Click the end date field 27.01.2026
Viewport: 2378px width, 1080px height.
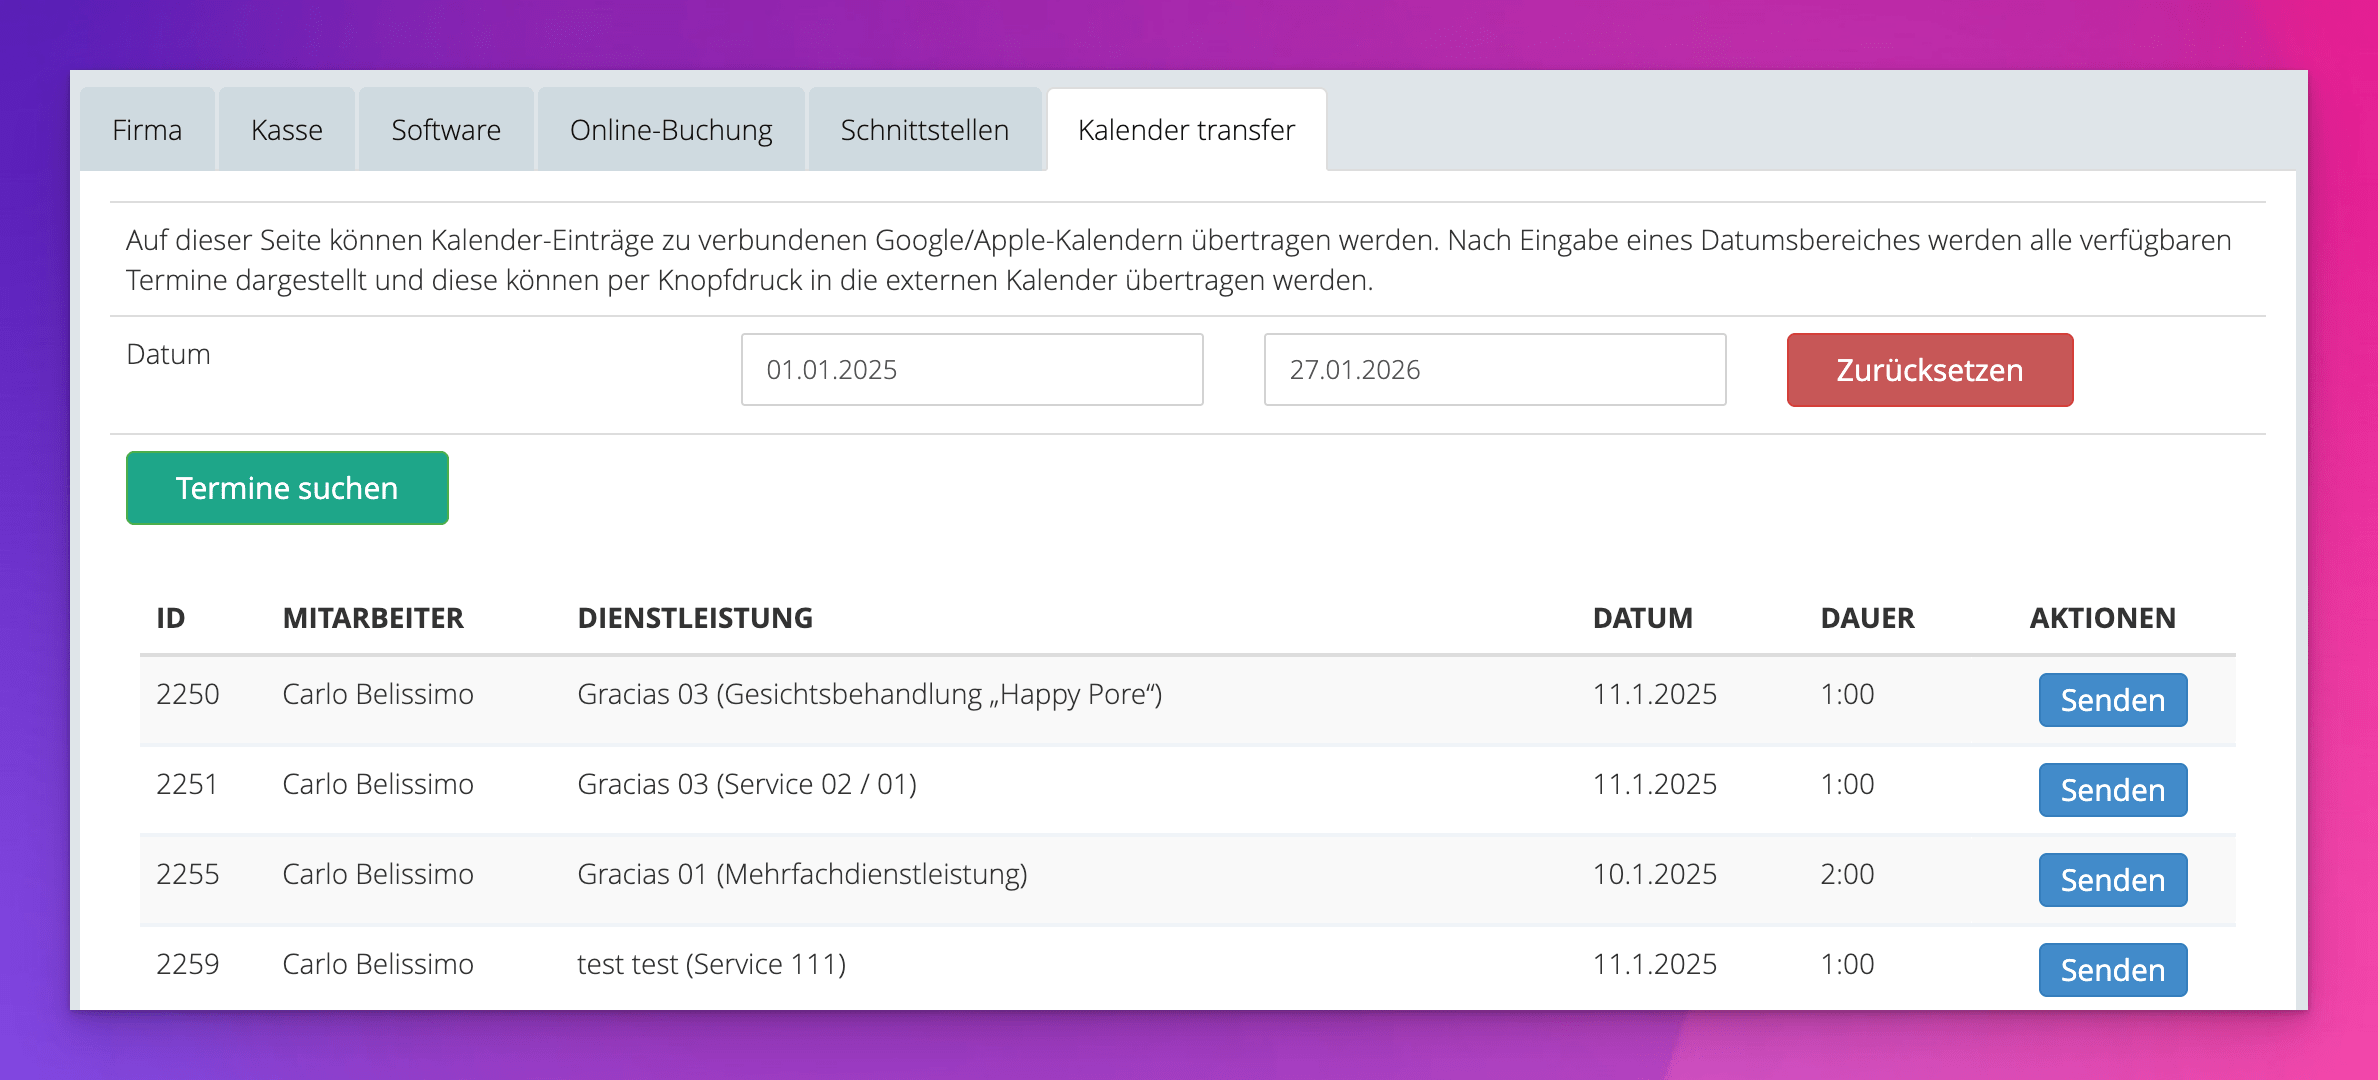1494,370
